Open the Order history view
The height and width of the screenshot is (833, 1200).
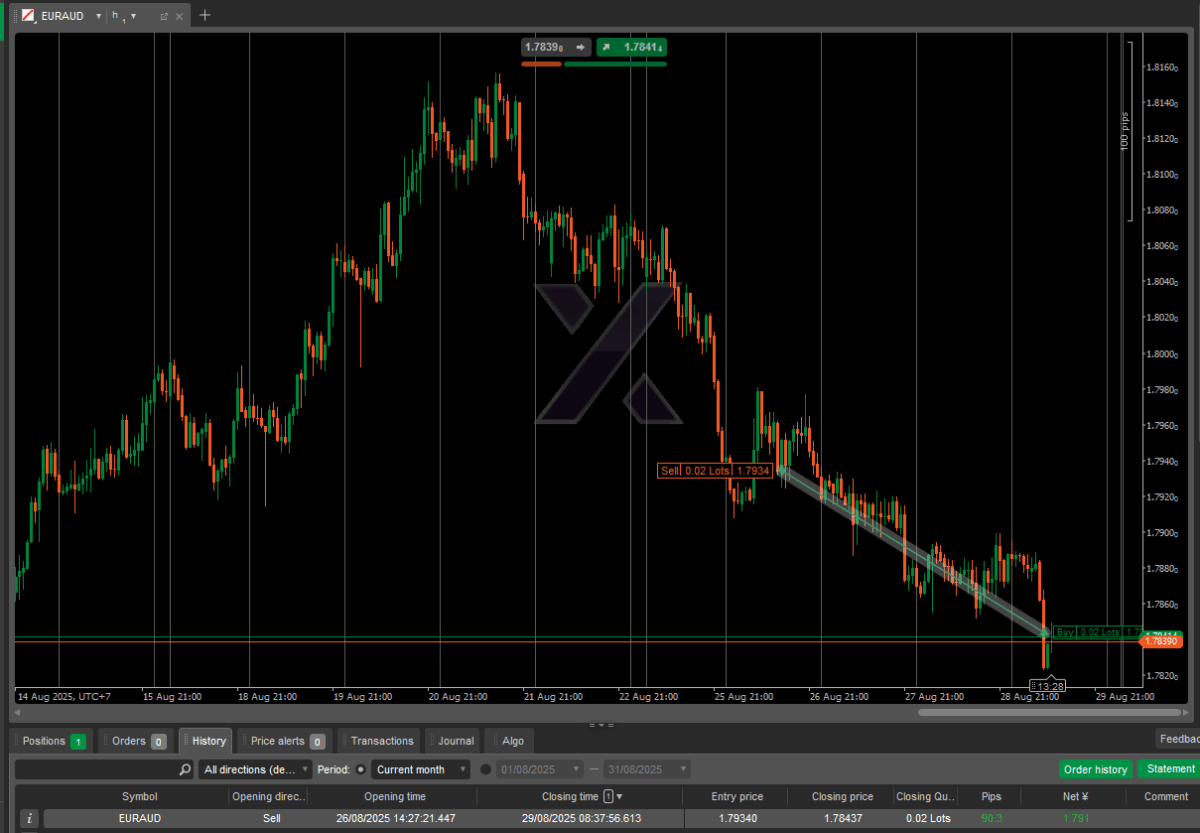tap(1095, 770)
